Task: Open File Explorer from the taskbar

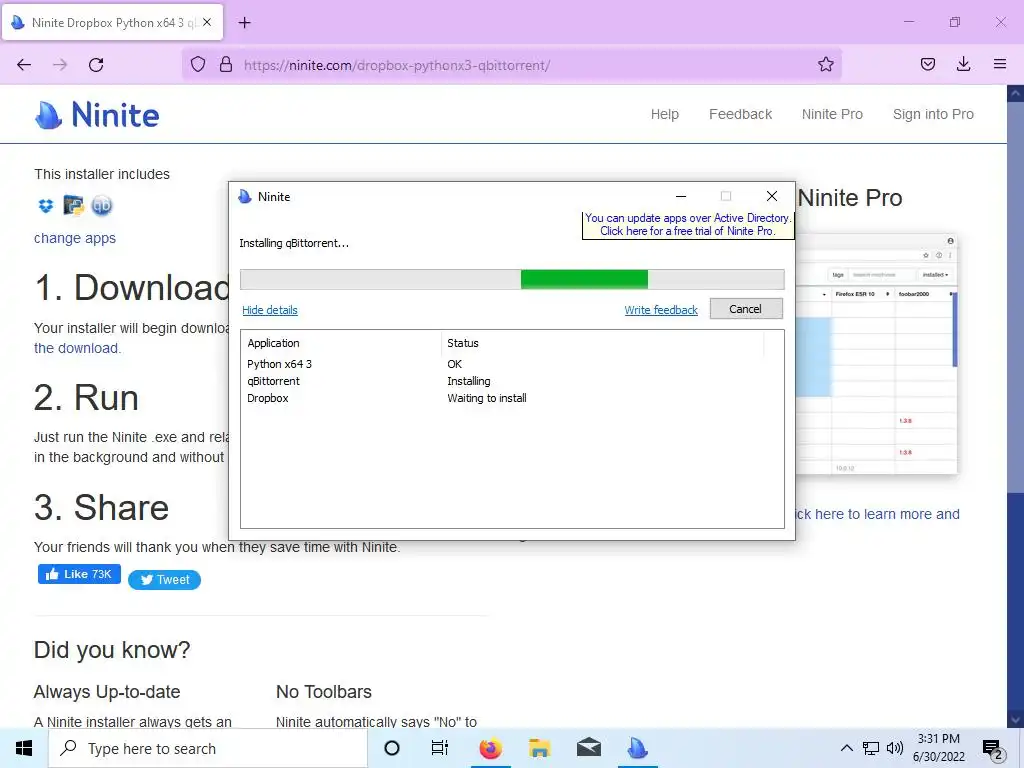Action: coord(539,748)
